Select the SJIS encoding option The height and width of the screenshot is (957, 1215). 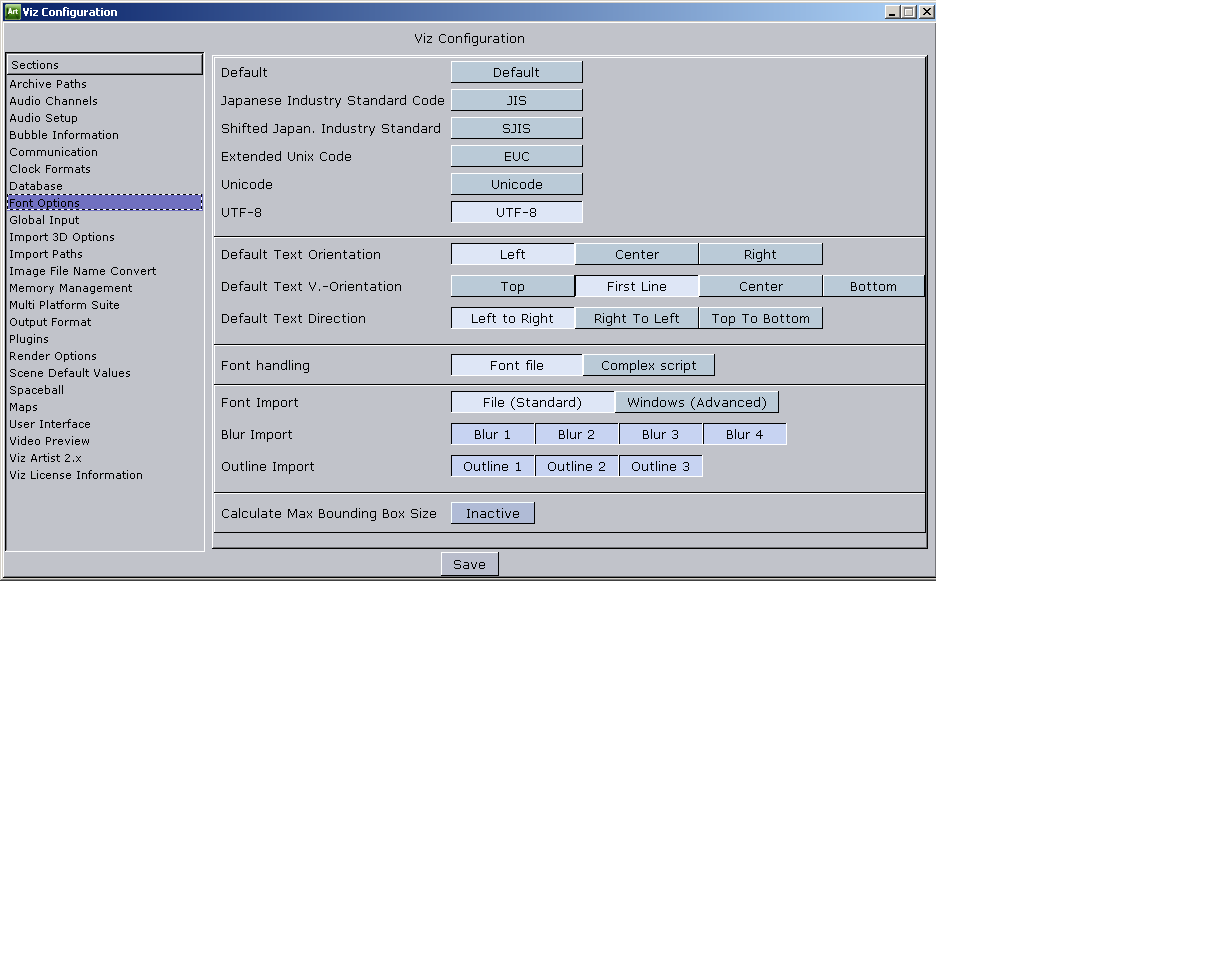516,127
